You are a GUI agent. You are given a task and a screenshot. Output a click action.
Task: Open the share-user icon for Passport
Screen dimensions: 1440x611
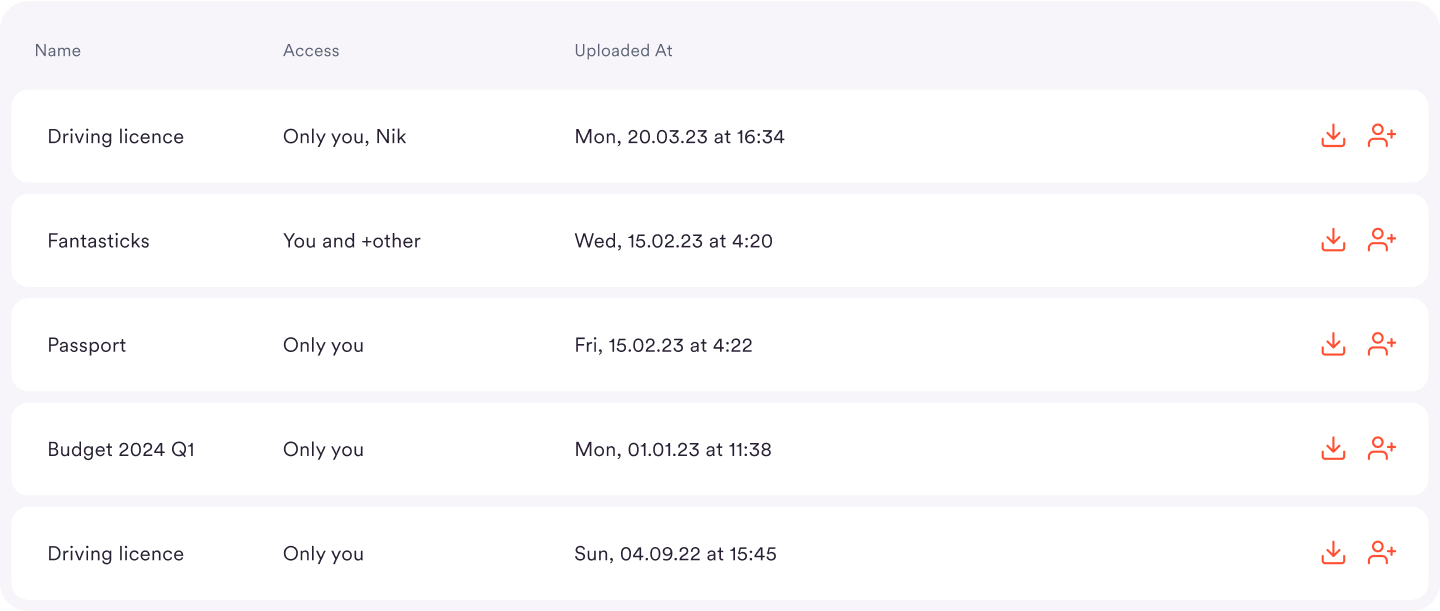(1382, 345)
